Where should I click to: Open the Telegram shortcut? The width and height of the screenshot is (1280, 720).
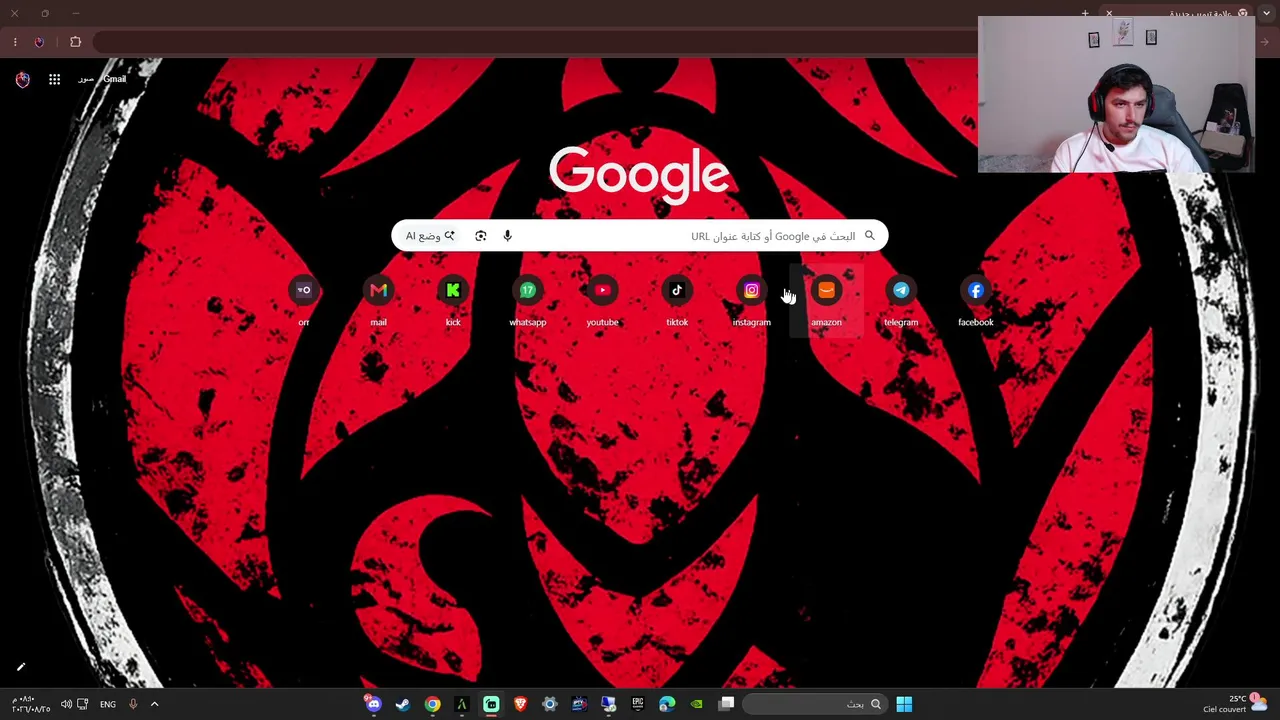[901, 301]
